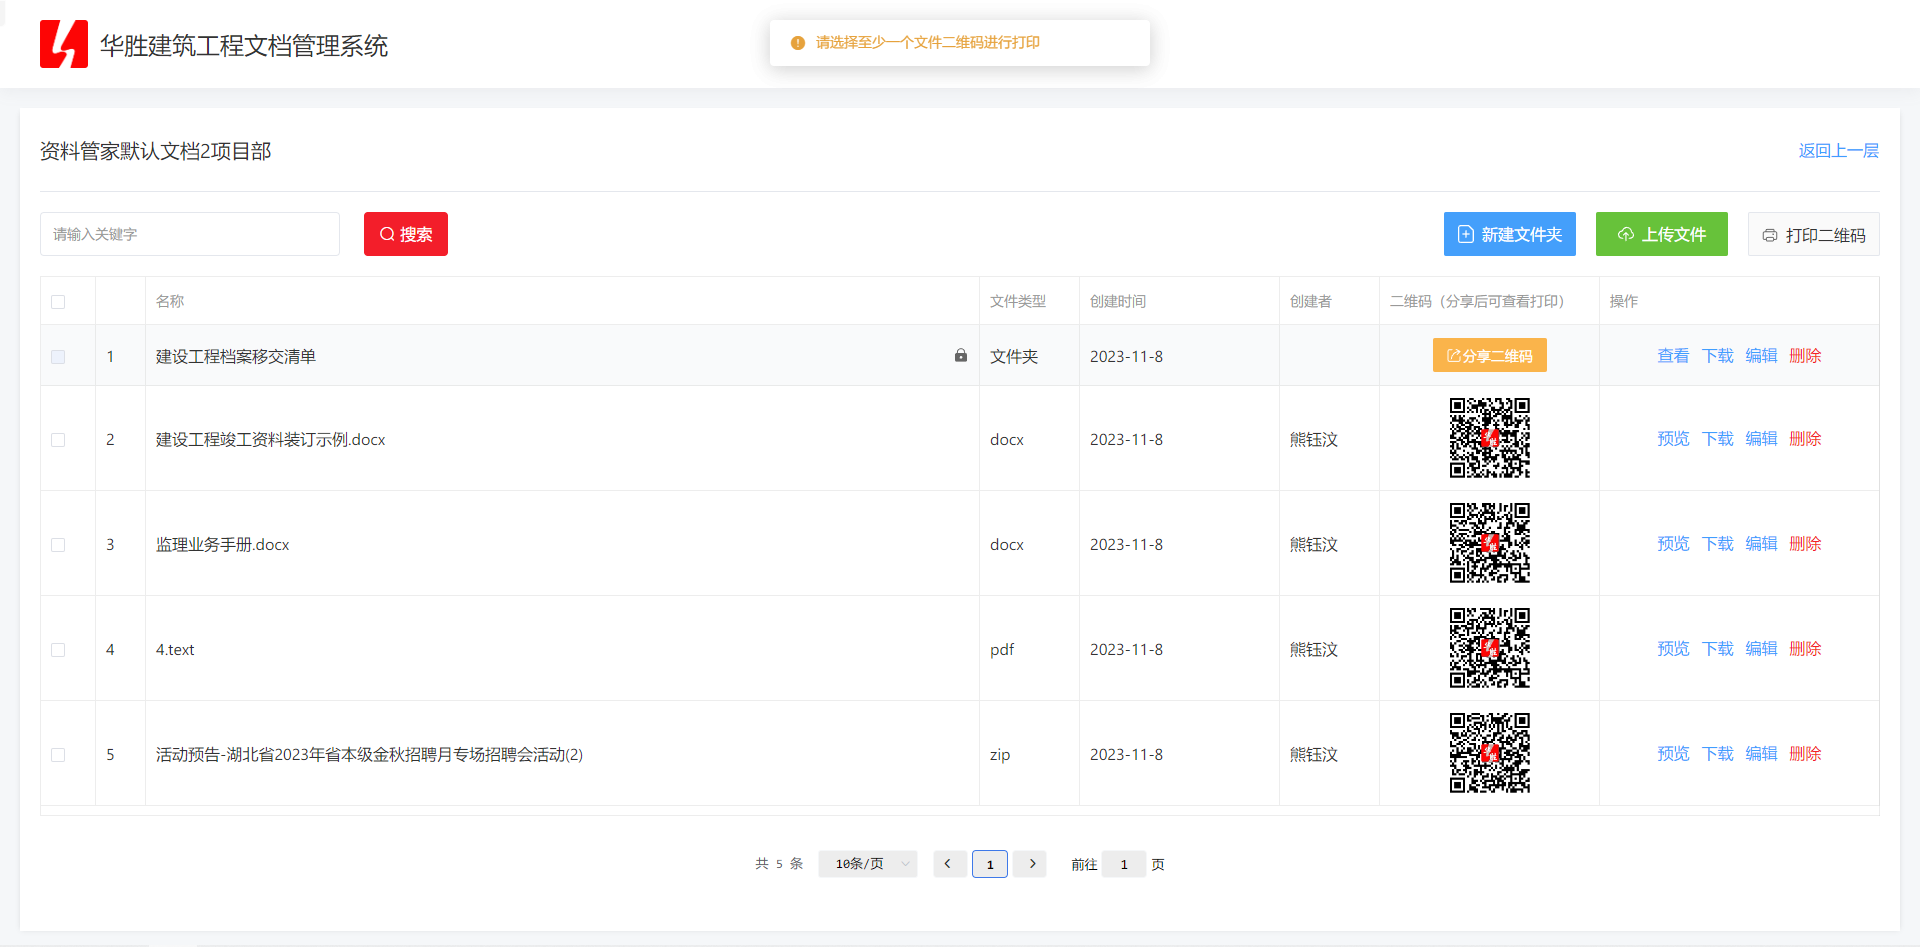Click 删除 for the zip file row
The height and width of the screenshot is (947, 1920).
pos(1805,753)
